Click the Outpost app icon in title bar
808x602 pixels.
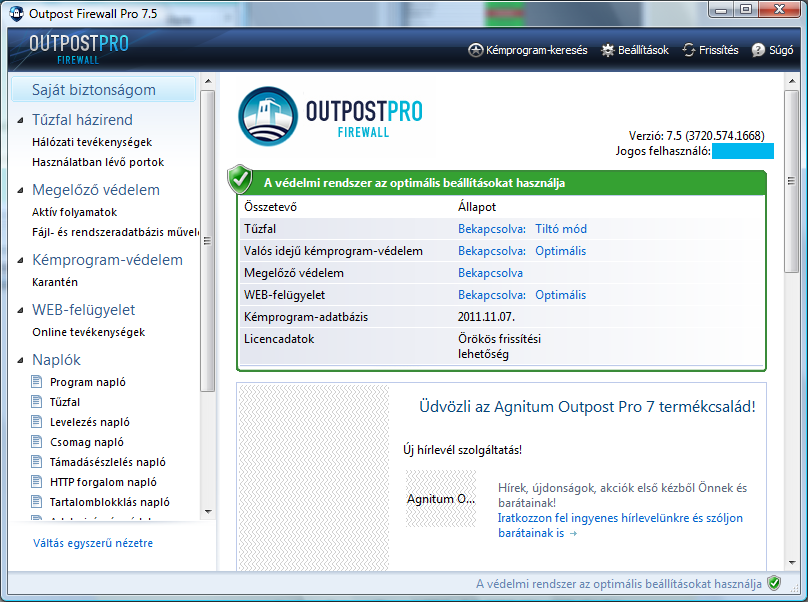(x=16, y=13)
